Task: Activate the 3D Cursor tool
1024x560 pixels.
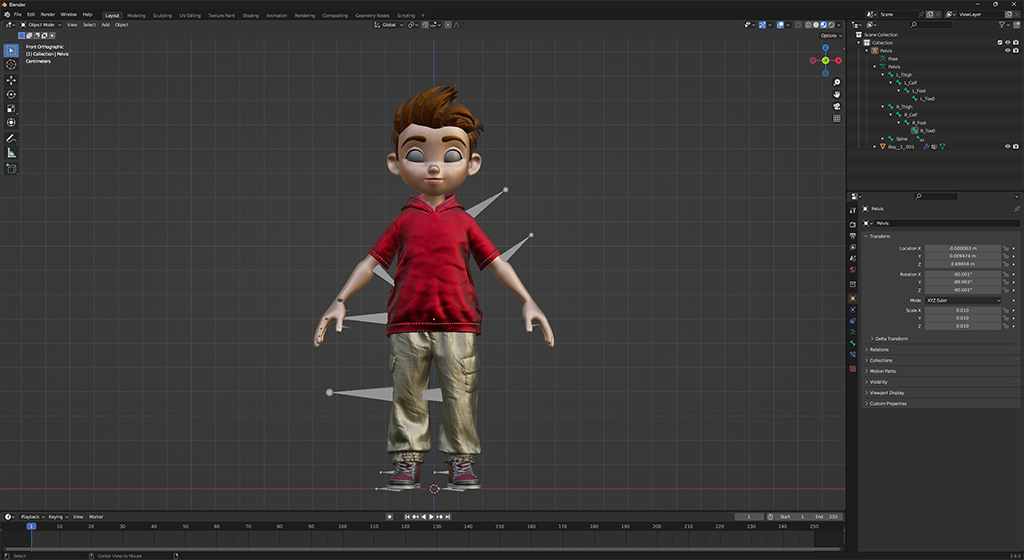Action: pos(11,65)
